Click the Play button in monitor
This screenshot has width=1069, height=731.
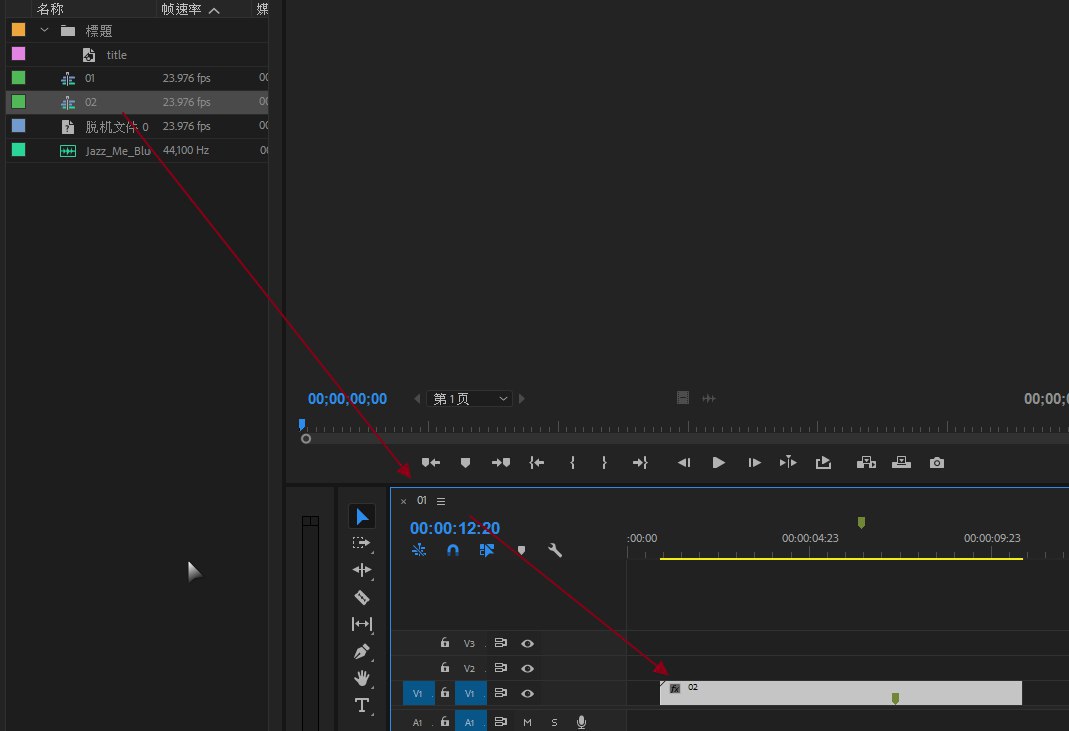coord(718,463)
